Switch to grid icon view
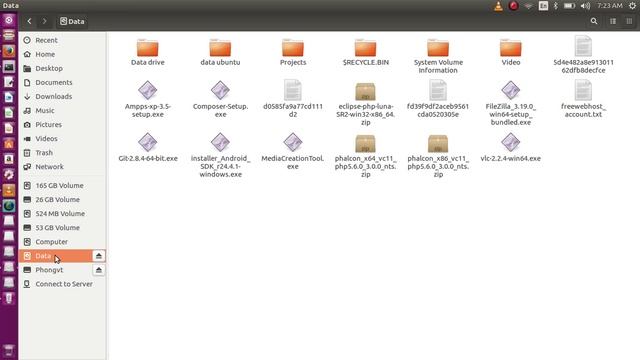Screen dimensions: 640x360 [x=629, y=21]
